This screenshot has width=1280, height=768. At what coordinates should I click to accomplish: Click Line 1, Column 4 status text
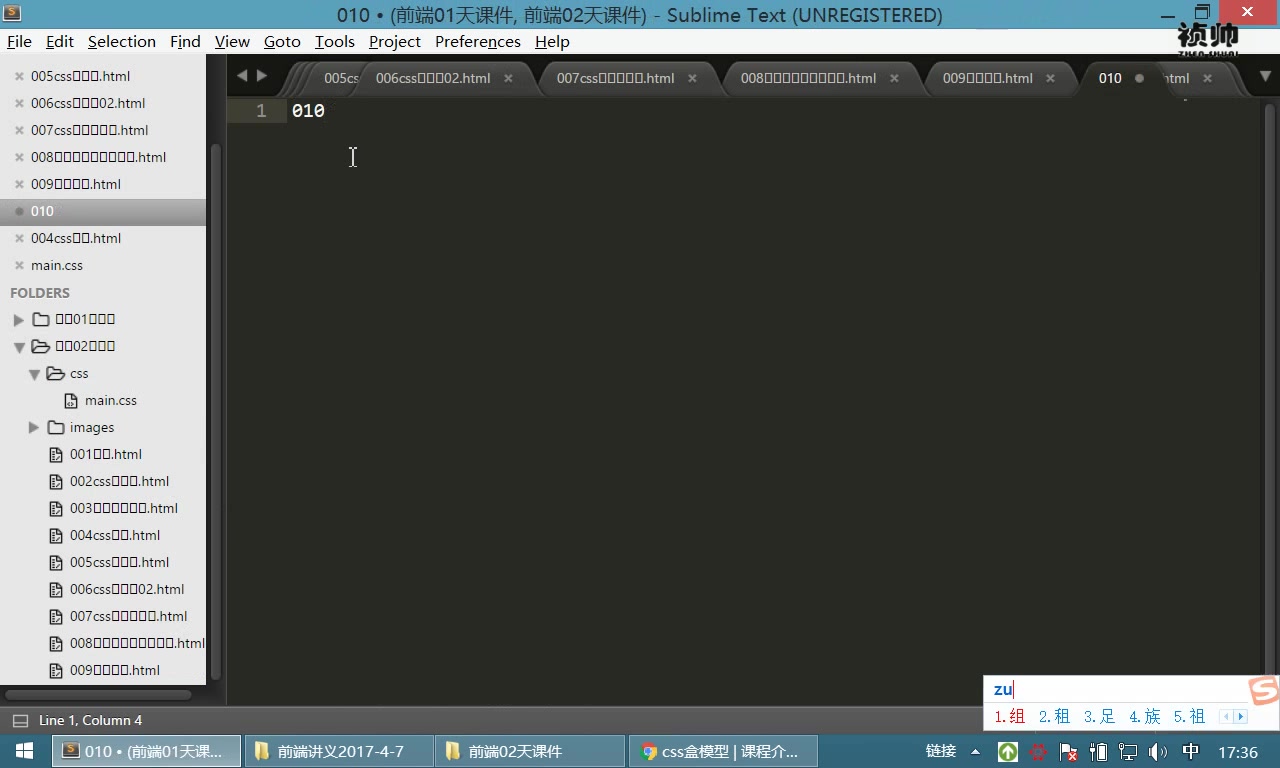(x=91, y=720)
